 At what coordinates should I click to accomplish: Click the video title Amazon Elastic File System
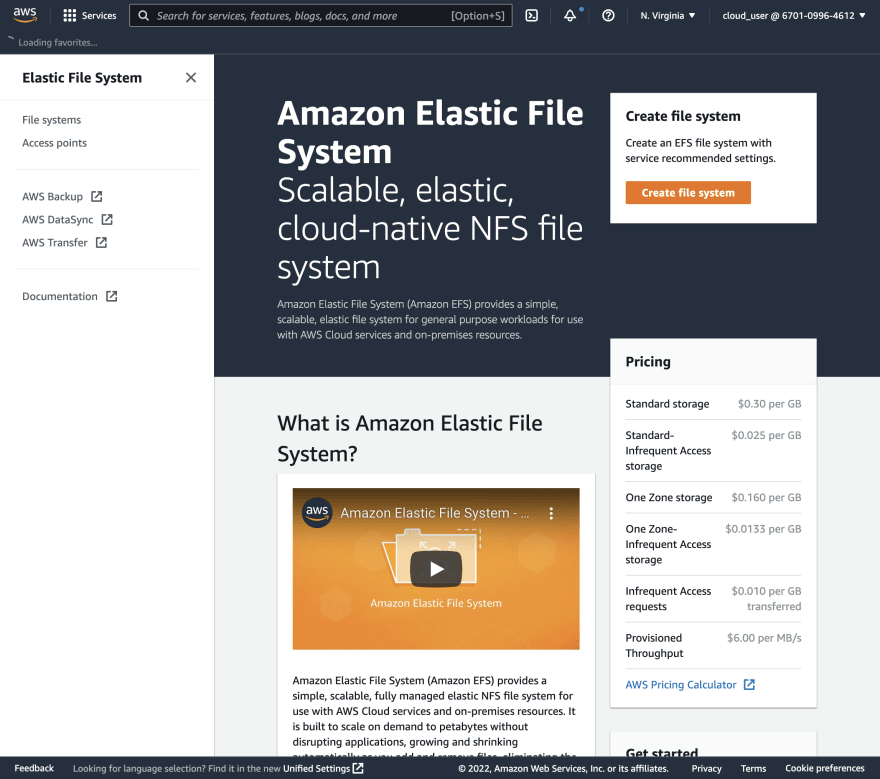click(x=434, y=513)
